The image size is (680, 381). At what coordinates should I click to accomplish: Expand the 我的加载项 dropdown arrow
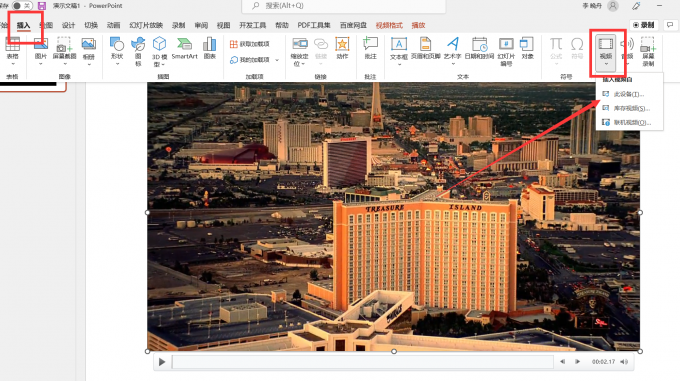click(x=277, y=60)
